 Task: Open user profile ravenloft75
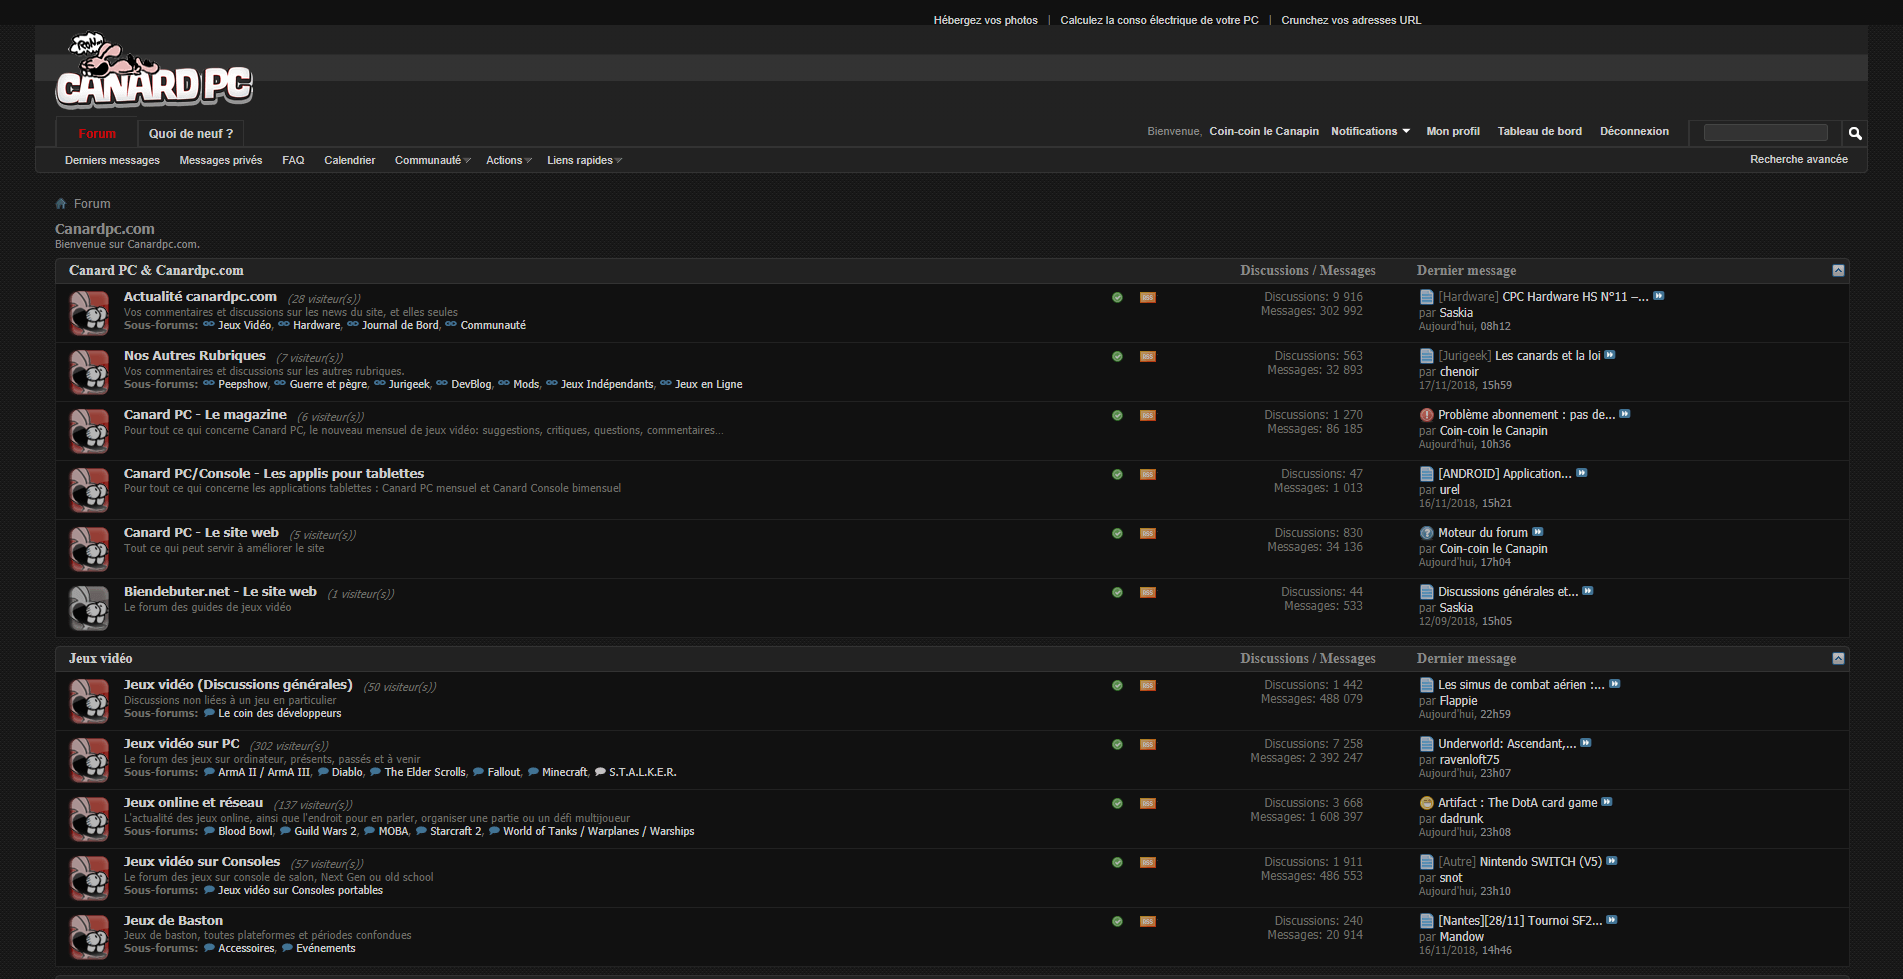click(1469, 760)
